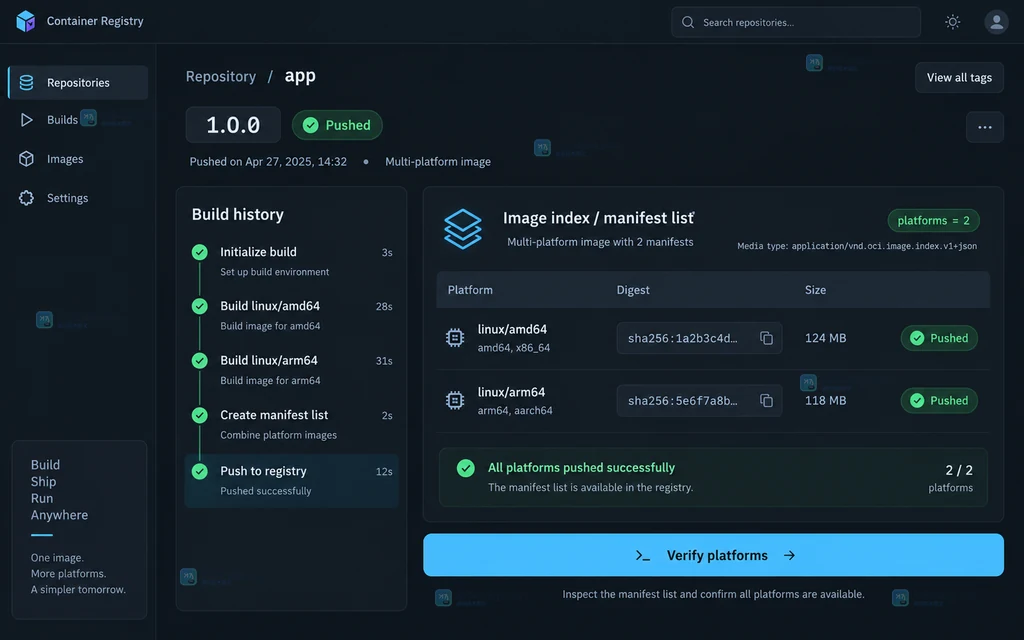Click the linux/amd64 platform name
The height and width of the screenshot is (640, 1024).
[x=512, y=330]
